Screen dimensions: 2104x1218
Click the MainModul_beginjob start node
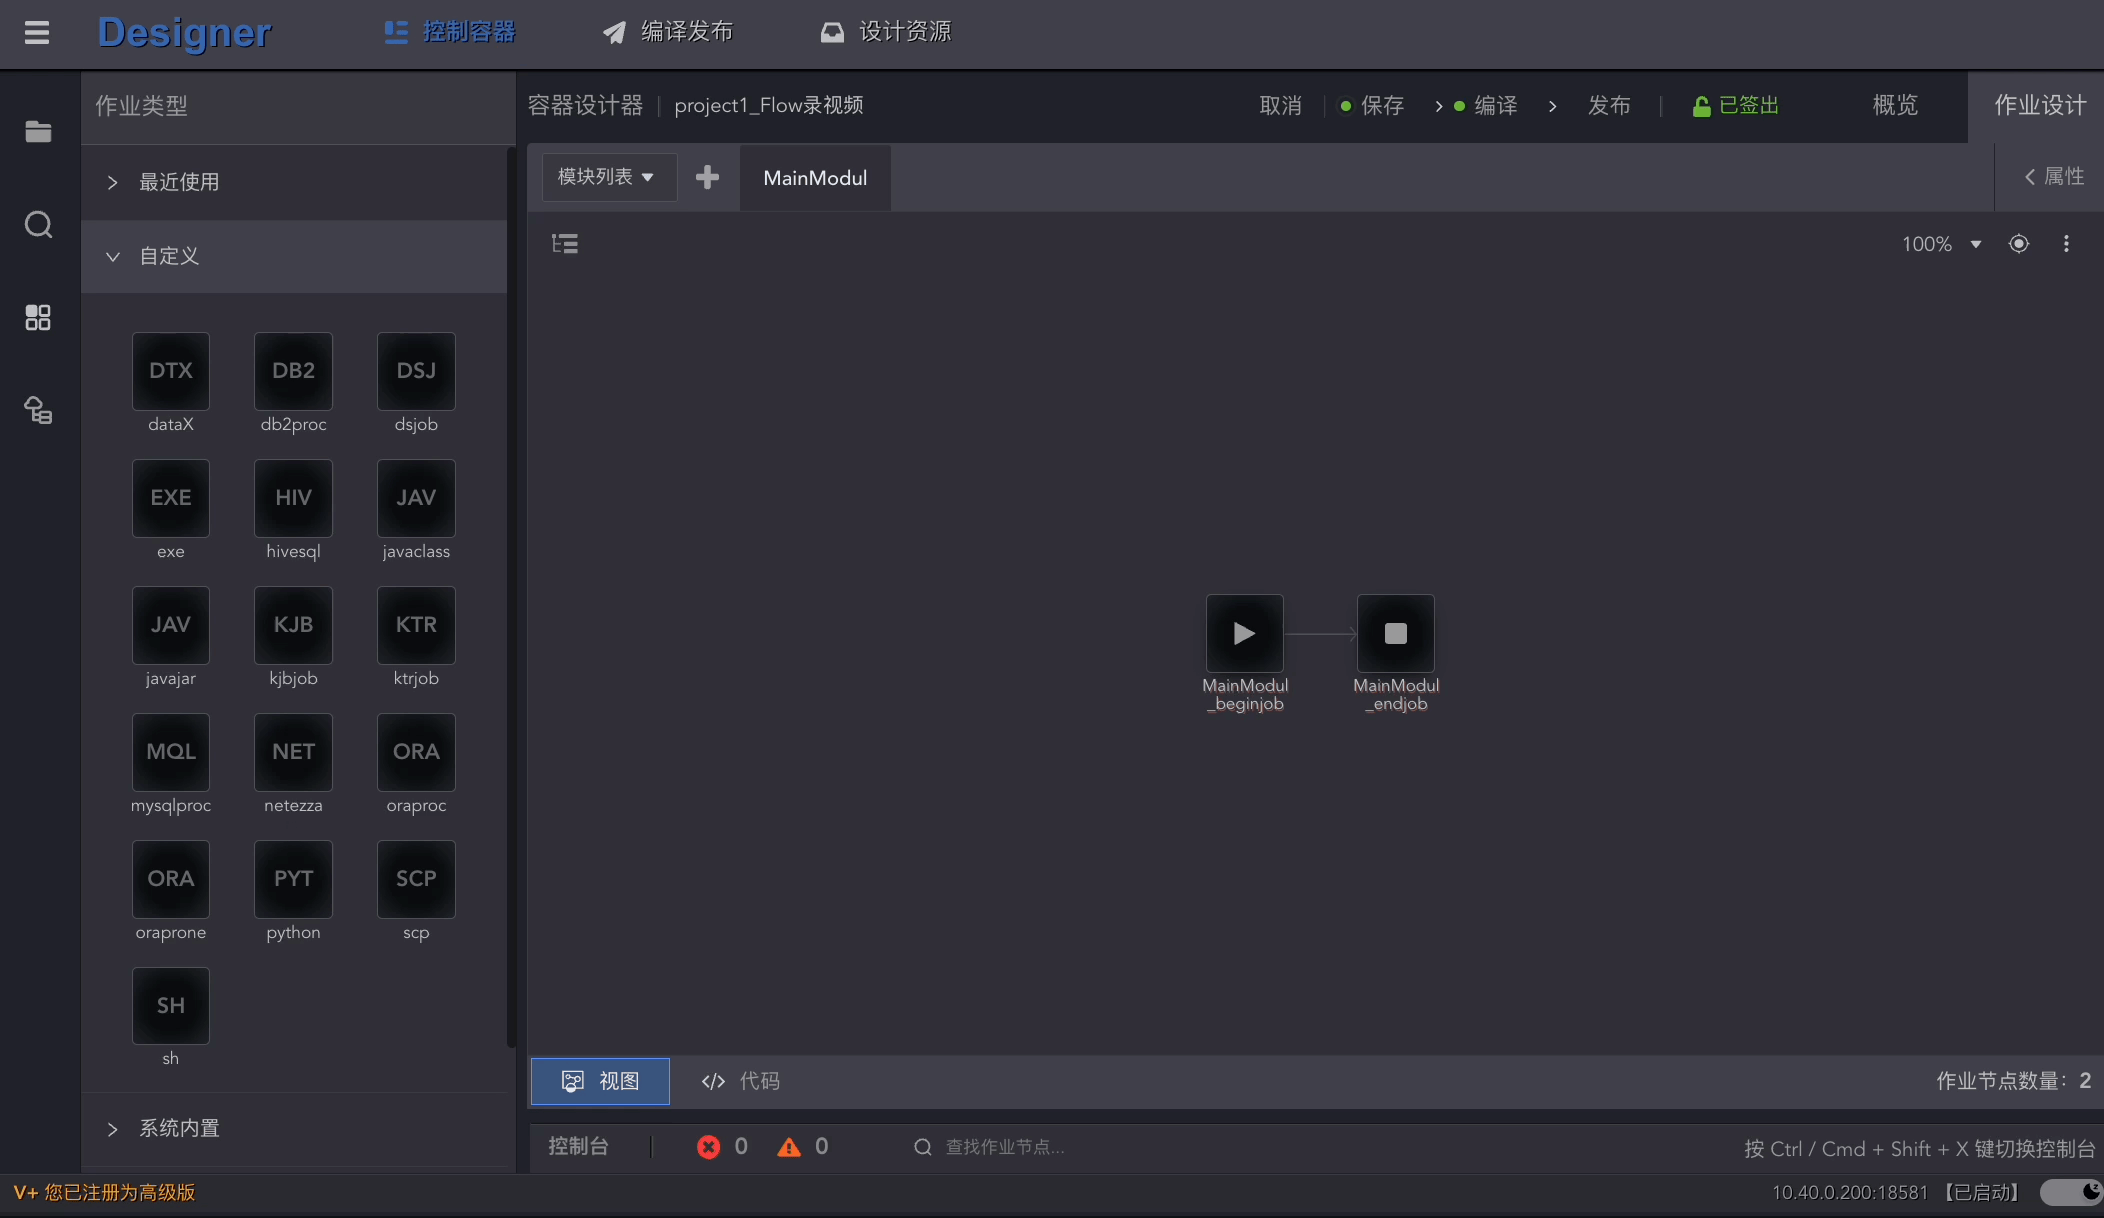(x=1244, y=633)
